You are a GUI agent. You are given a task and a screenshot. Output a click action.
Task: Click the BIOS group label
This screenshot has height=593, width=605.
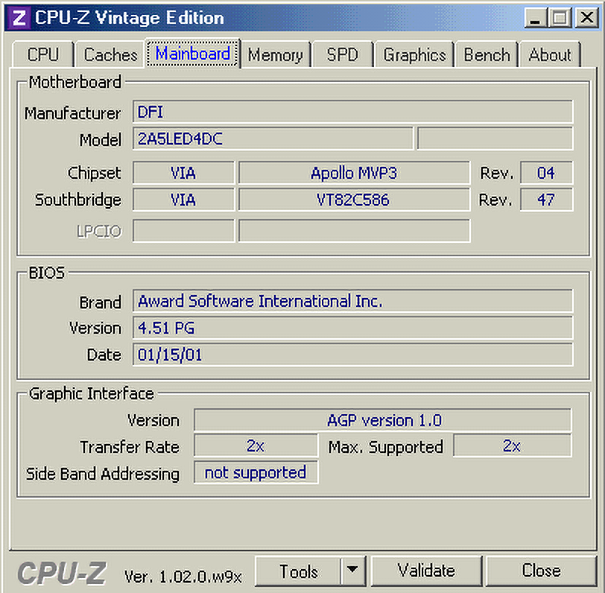pos(47,273)
